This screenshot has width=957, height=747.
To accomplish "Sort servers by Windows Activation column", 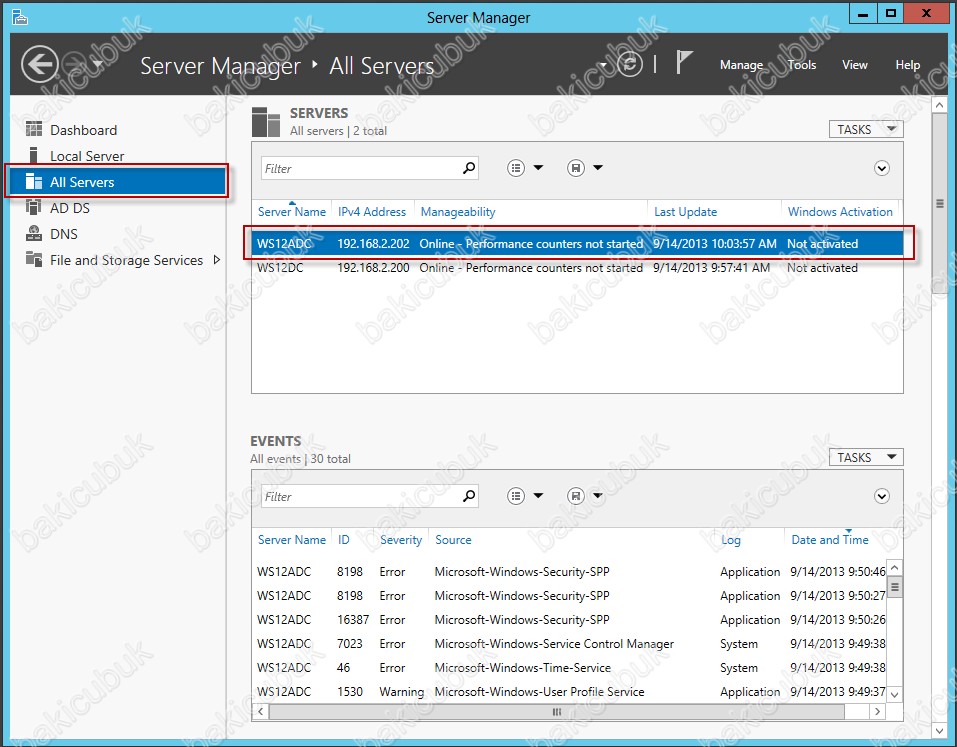I will click(x=840, y=212).
